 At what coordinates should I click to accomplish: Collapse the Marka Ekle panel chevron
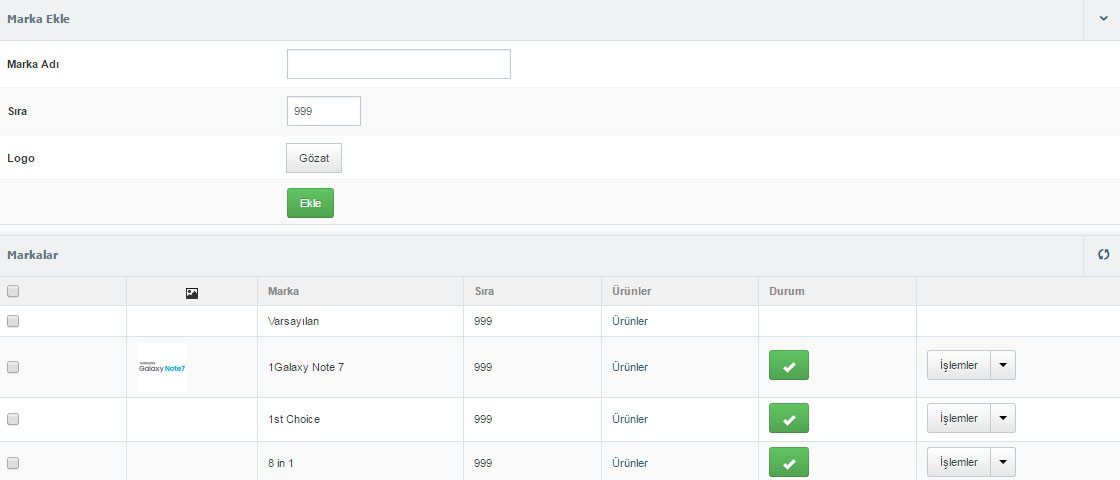(1104, 19)
